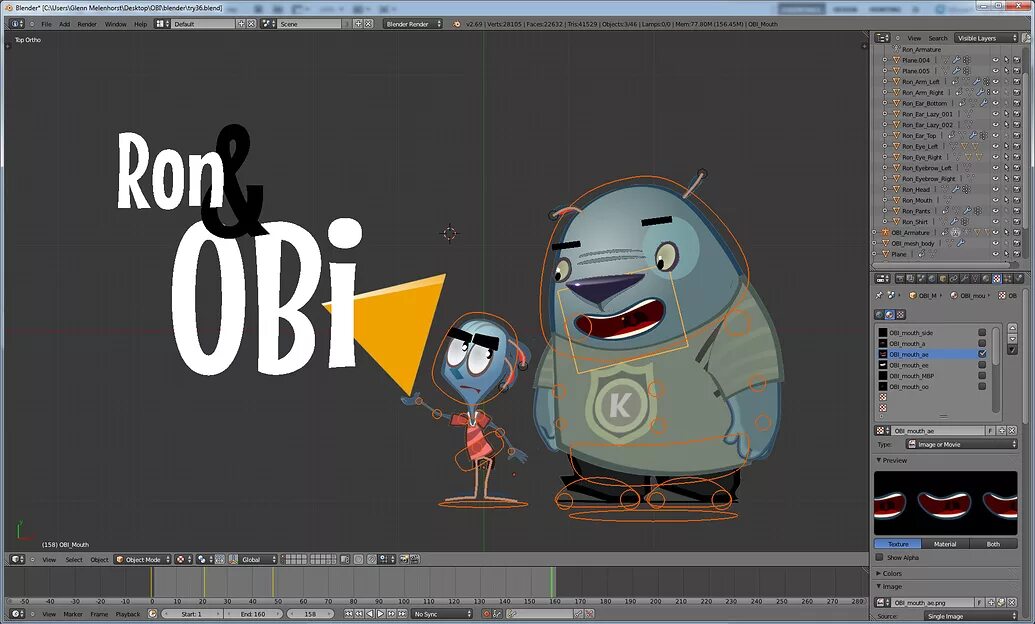Play animation forward button
Screen dimensions: 1035x624
(380, 614)
